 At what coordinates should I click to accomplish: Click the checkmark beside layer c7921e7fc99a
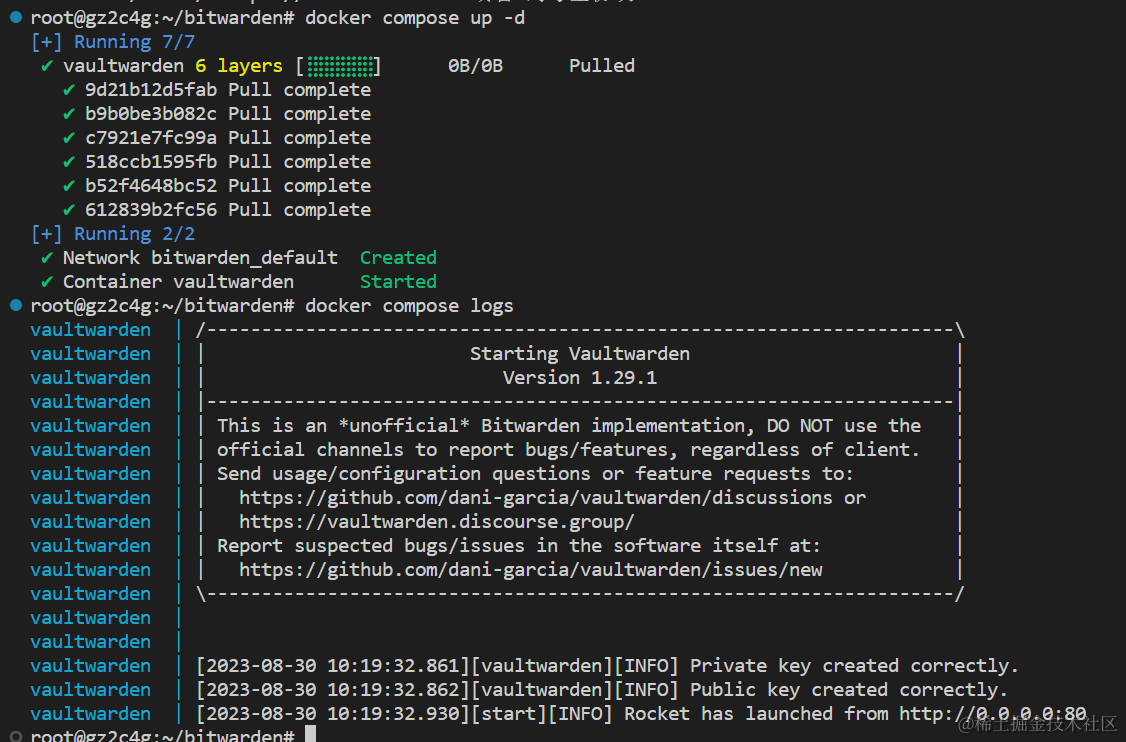click(69, 138)
